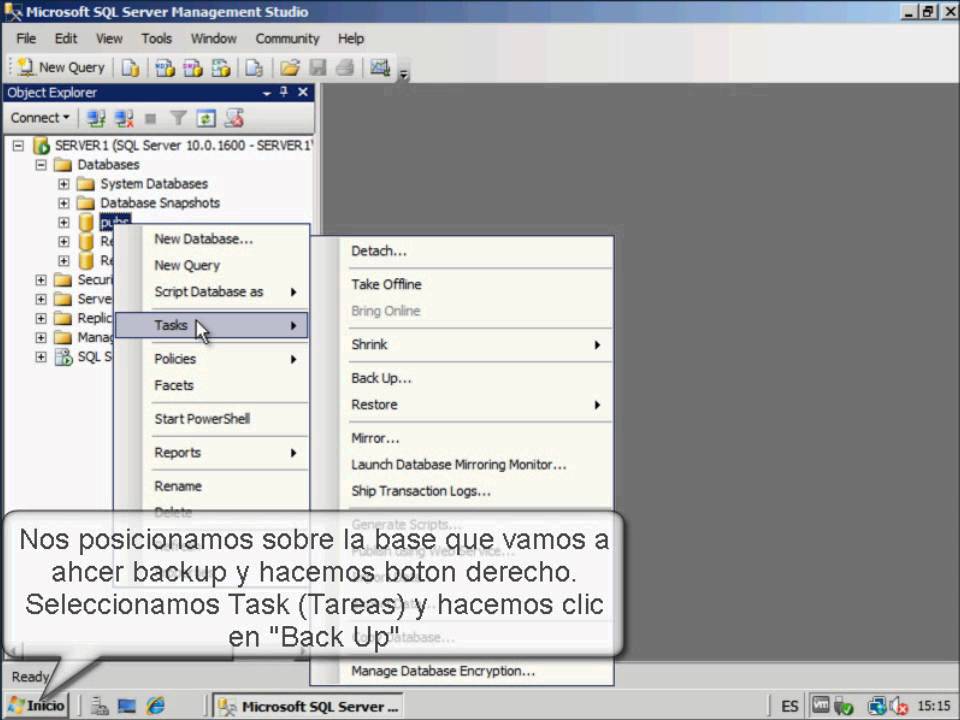Open the File menu
The height and width of the screenshot is (720, 960).
pyautogui.click(x=26, y=39)
